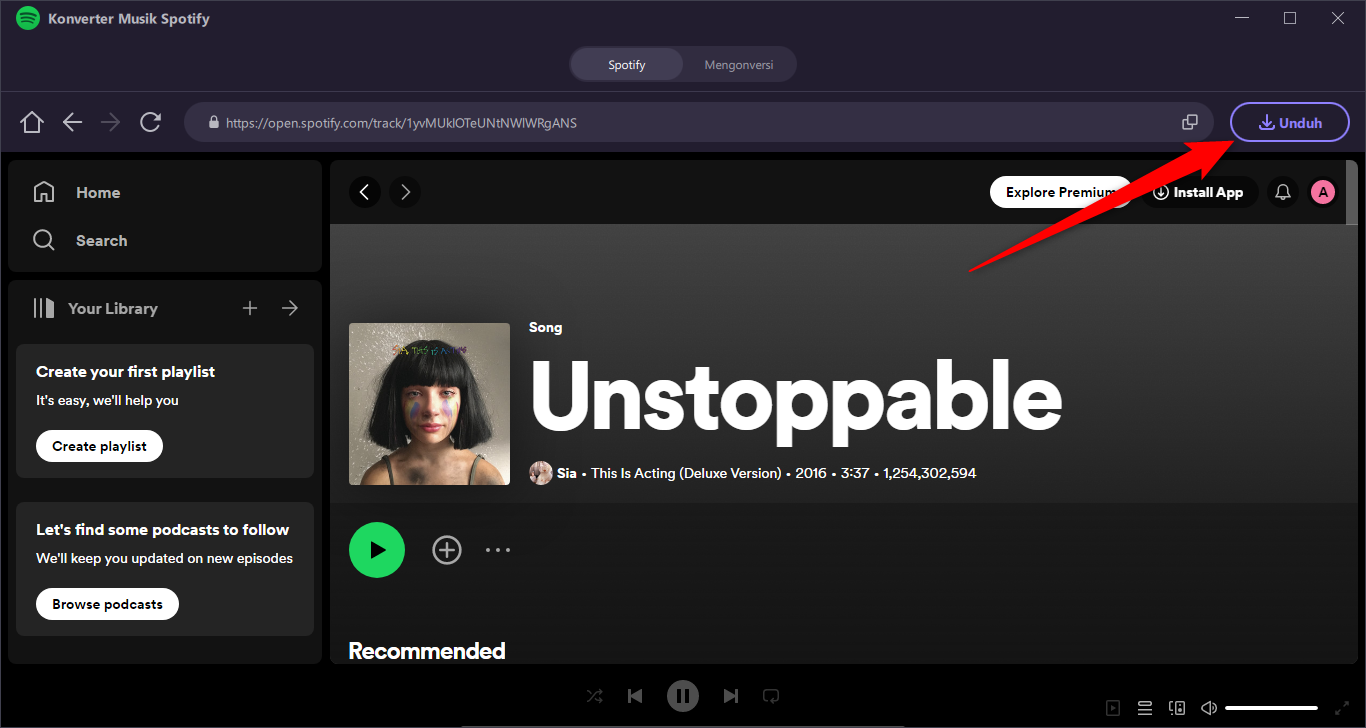Open artist Sia's page link
1366x728 pixels.
[x=567, y=473]
